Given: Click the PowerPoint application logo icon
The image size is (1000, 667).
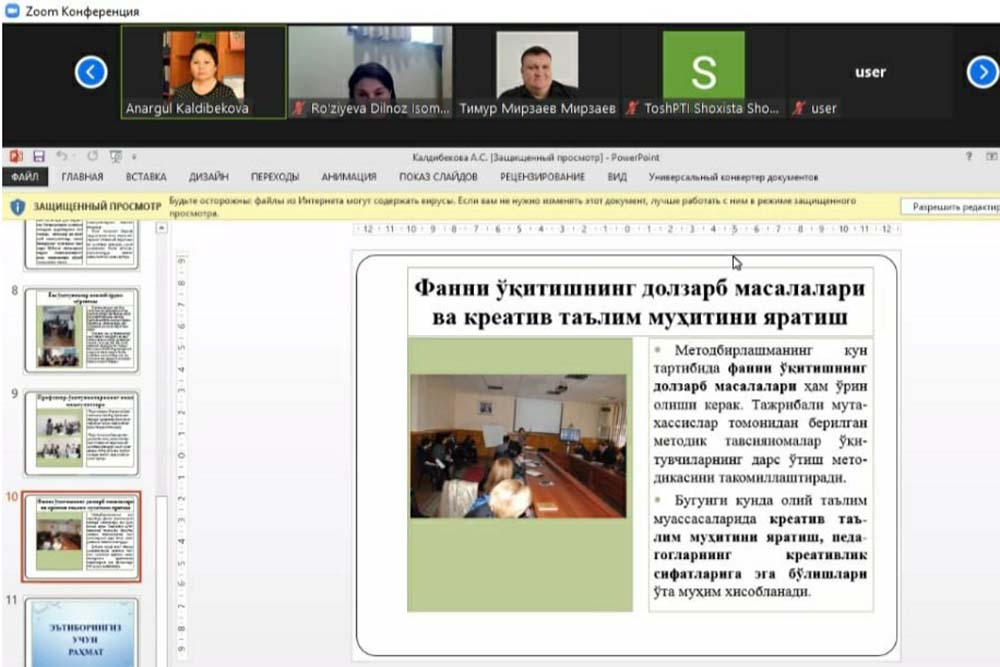Looking at the screenshot, I should tap(15, 157).
